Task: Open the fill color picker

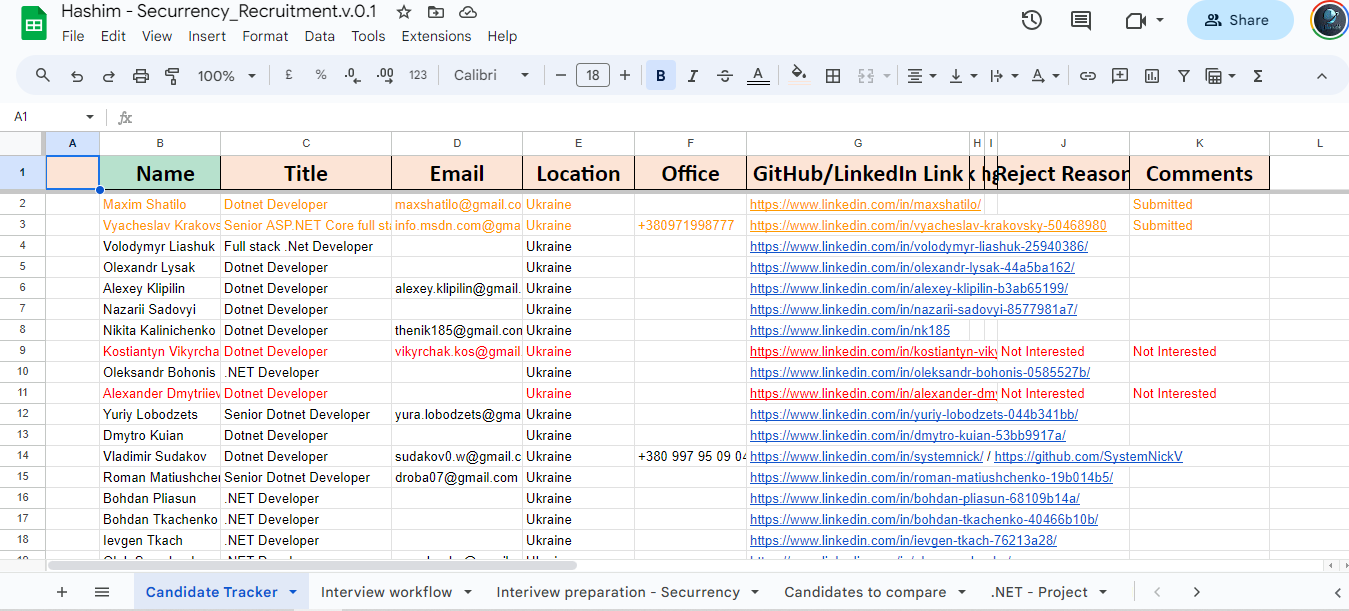Action: [x=798, y=76]
